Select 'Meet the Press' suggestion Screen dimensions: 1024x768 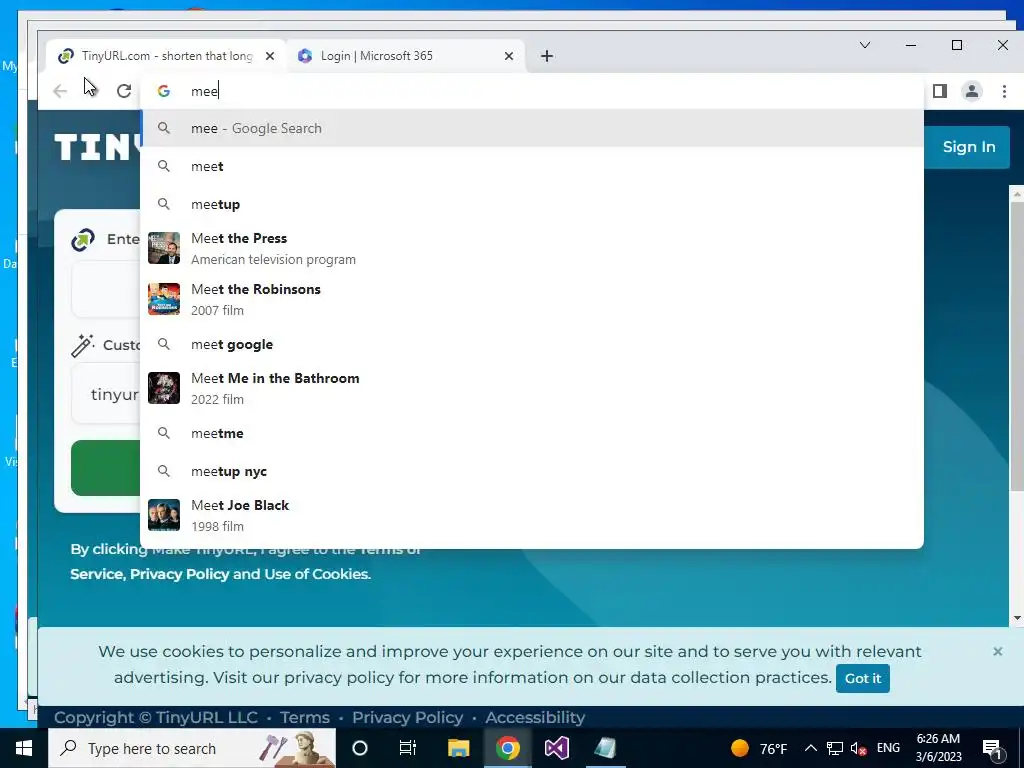click(532, 248)
